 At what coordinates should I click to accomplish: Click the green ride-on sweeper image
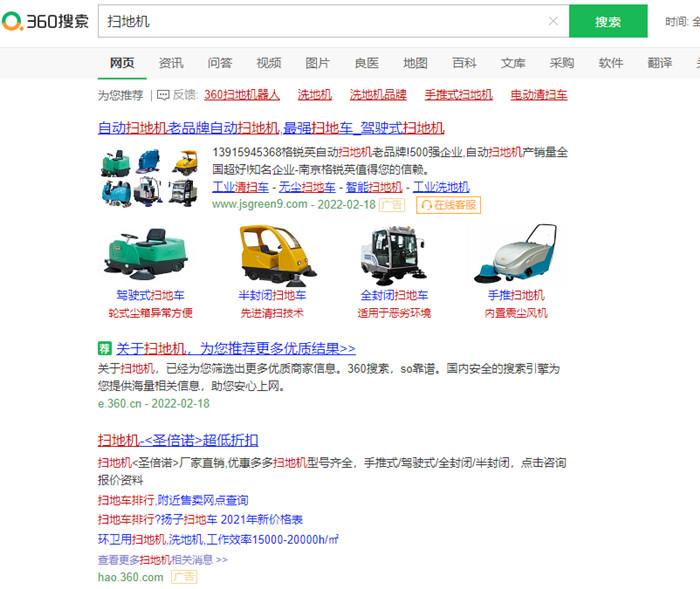click(x=146, y=254)
